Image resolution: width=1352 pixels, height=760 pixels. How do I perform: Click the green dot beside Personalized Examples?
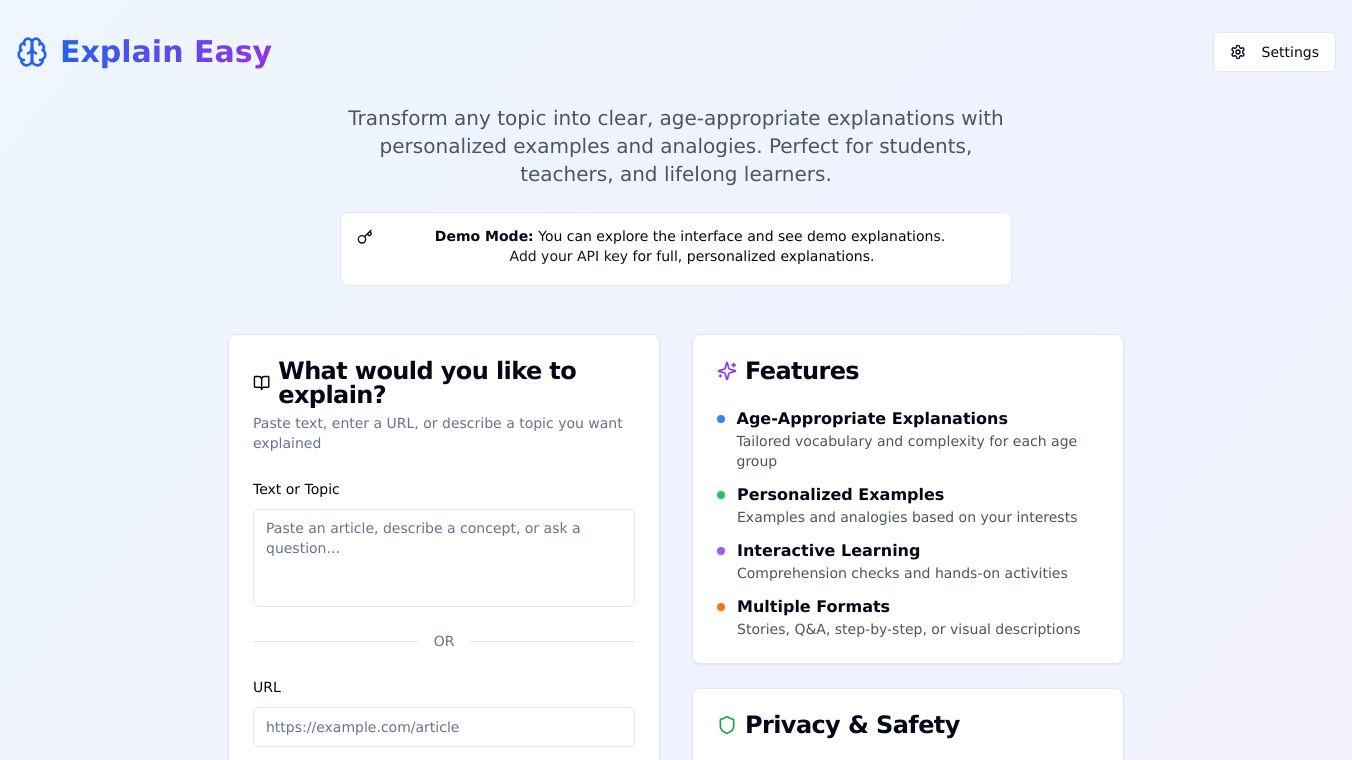click(x=721, y=495)
